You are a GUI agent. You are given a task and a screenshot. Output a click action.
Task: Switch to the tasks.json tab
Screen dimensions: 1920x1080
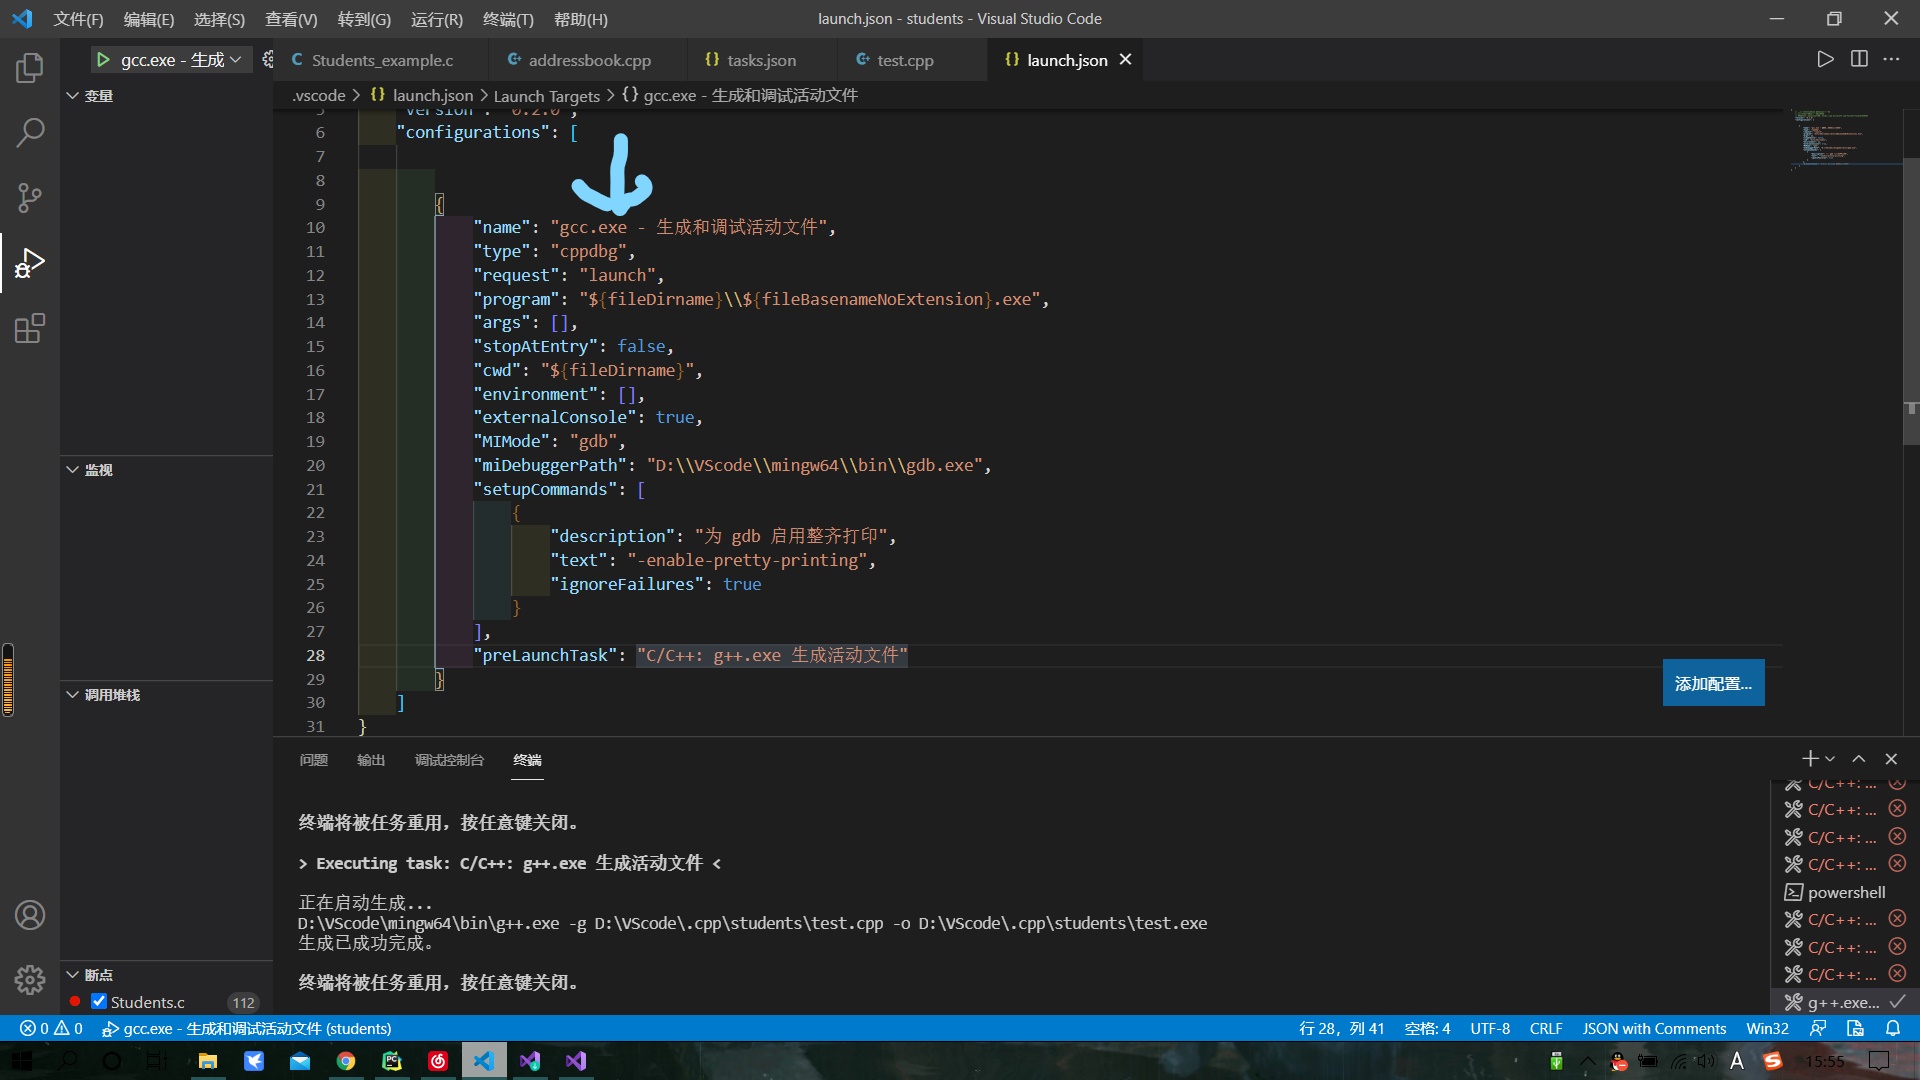coord(760,60)
